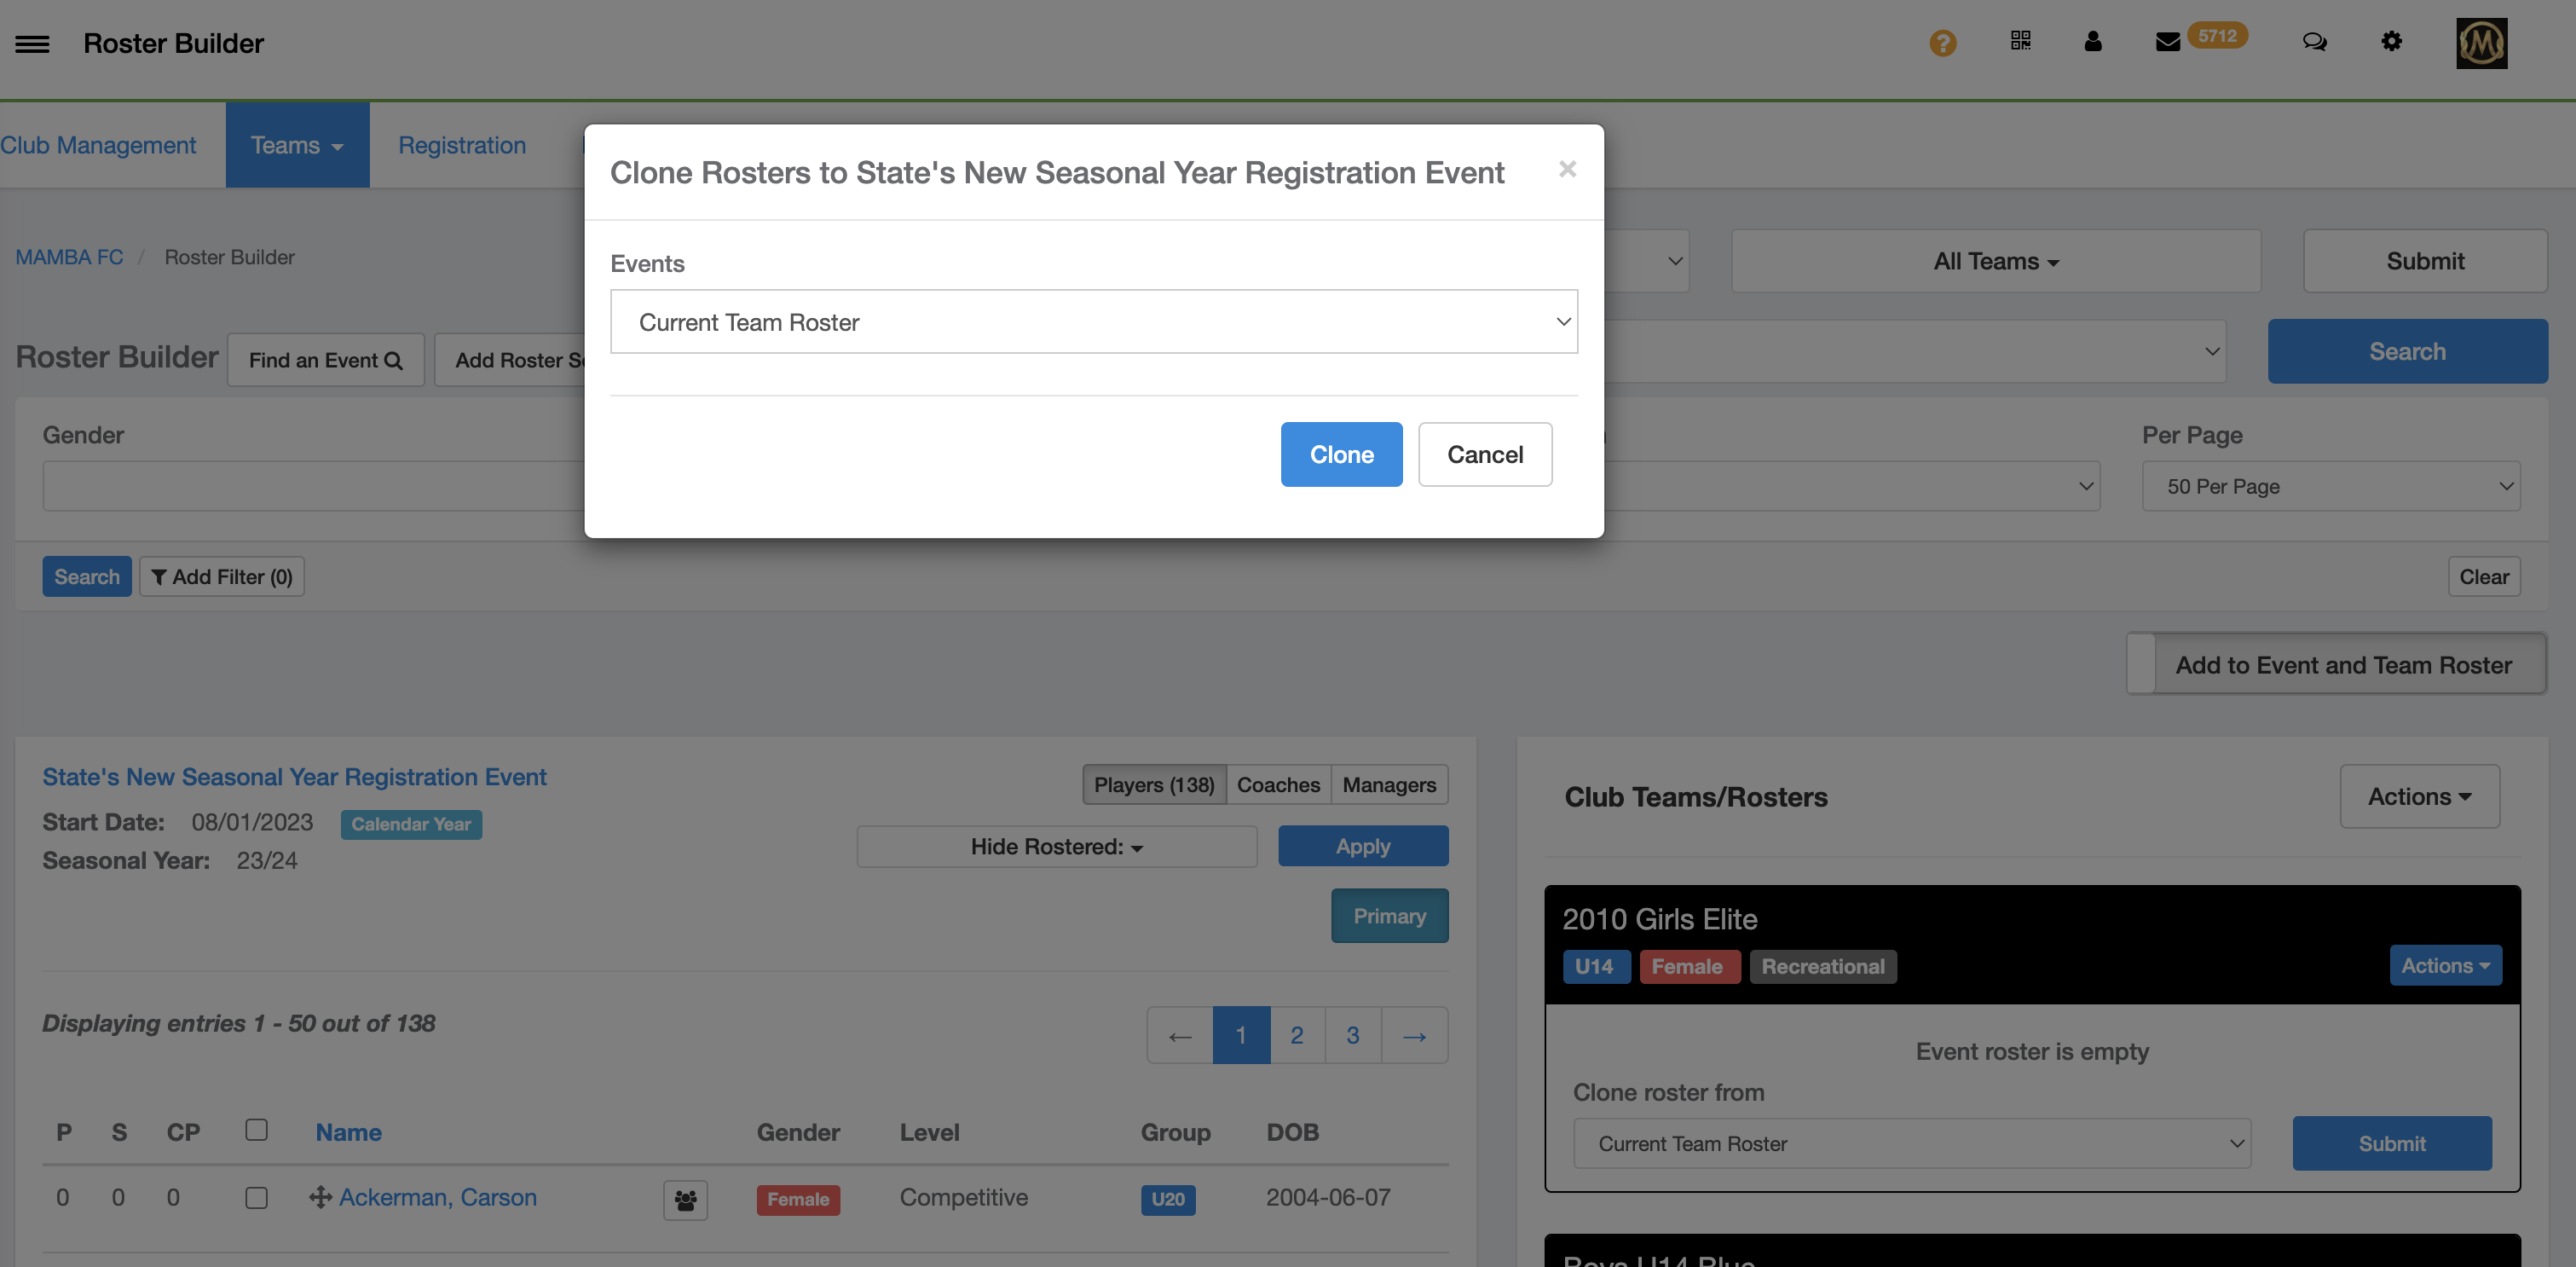Viewport: 2576px width, 1267px height.
Task: Click the Teams menu tab
Action: click(x=297, y=143)
